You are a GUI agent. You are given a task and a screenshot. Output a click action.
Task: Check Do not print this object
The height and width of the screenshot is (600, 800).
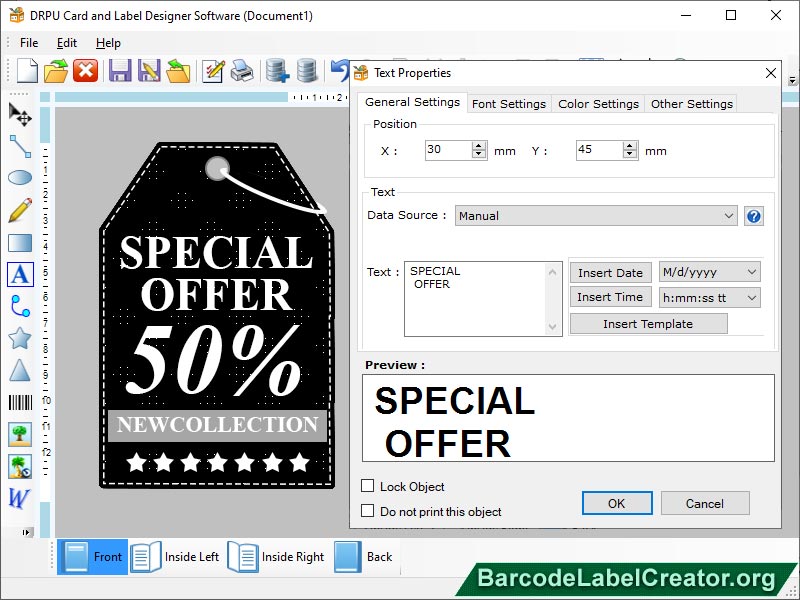(367, 511)
